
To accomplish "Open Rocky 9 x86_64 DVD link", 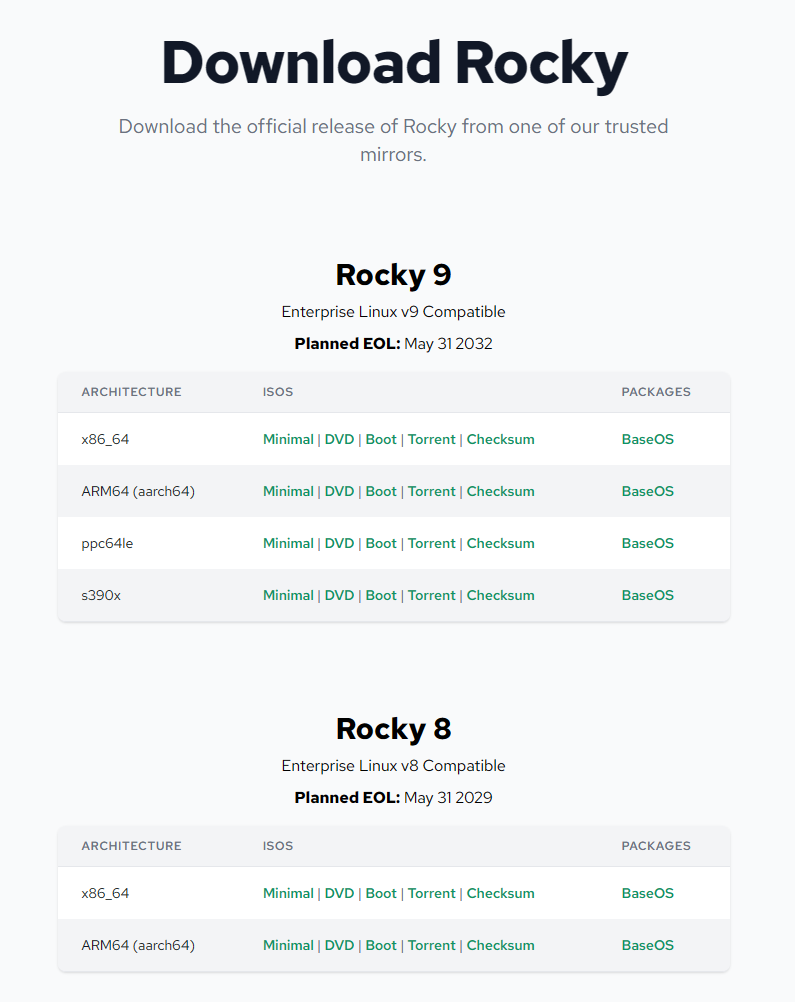I will 339,440.
